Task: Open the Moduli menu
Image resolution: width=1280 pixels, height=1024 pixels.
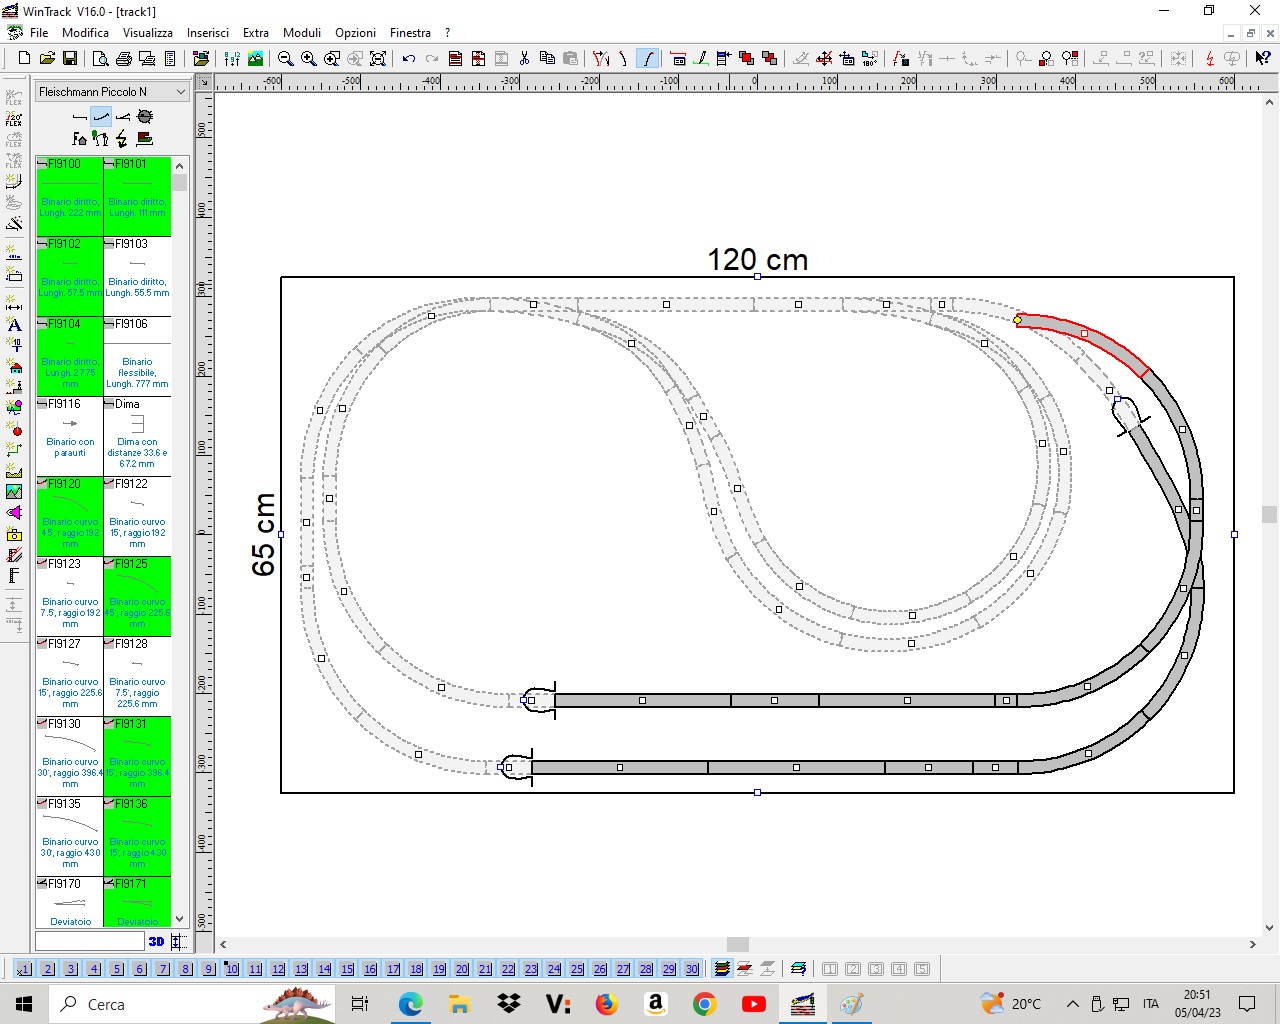Action: point(302,33)
